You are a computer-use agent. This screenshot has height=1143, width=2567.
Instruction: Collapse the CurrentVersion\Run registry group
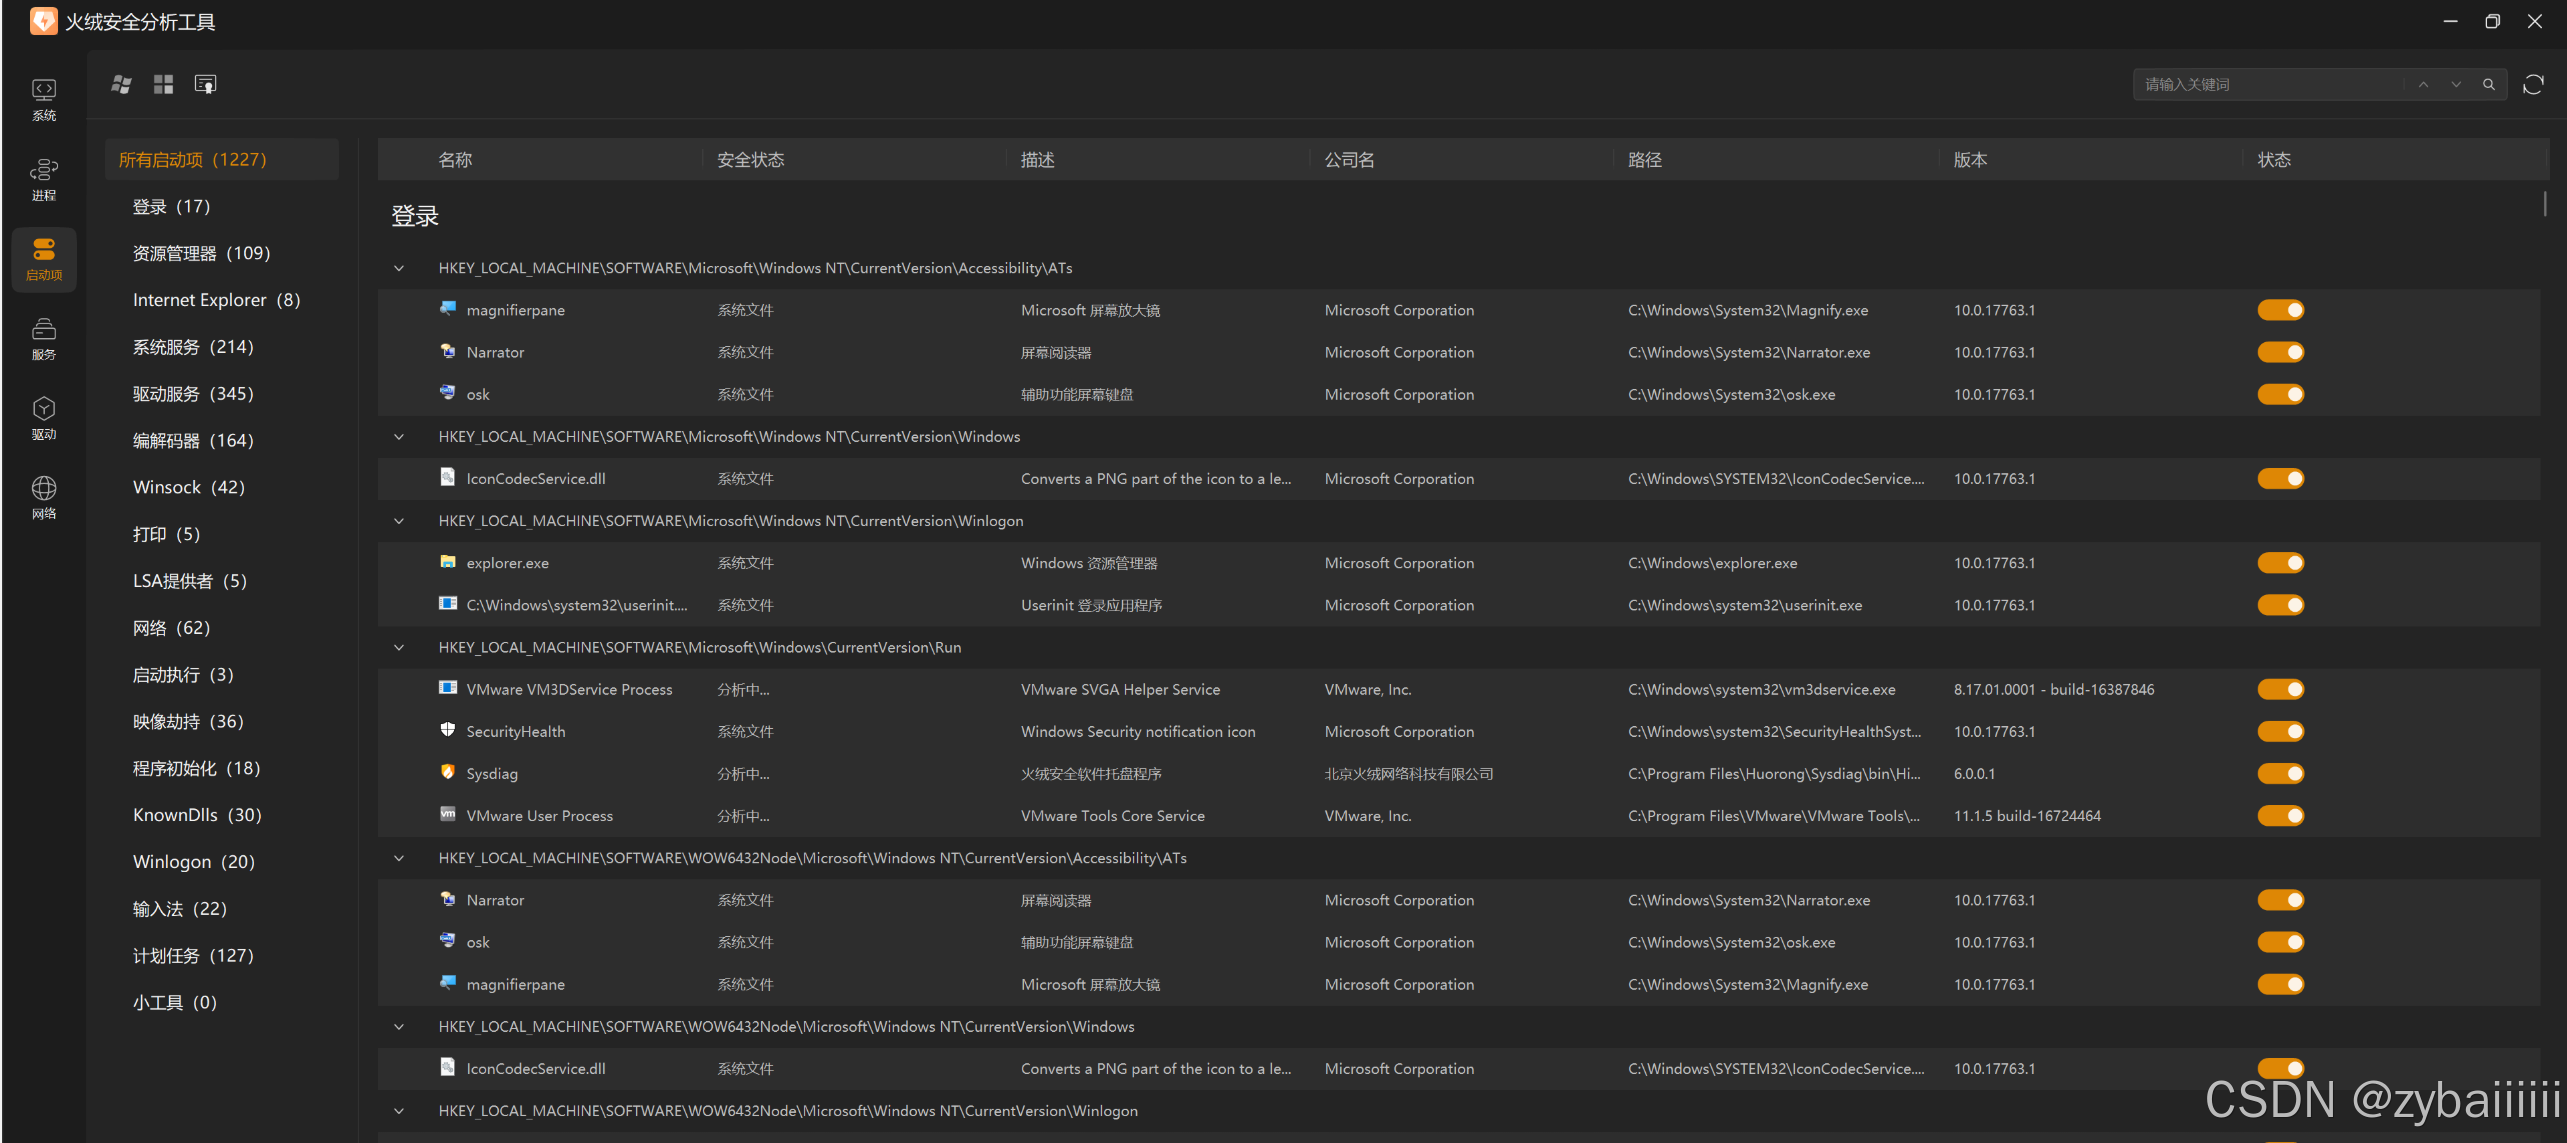[399, 648]
